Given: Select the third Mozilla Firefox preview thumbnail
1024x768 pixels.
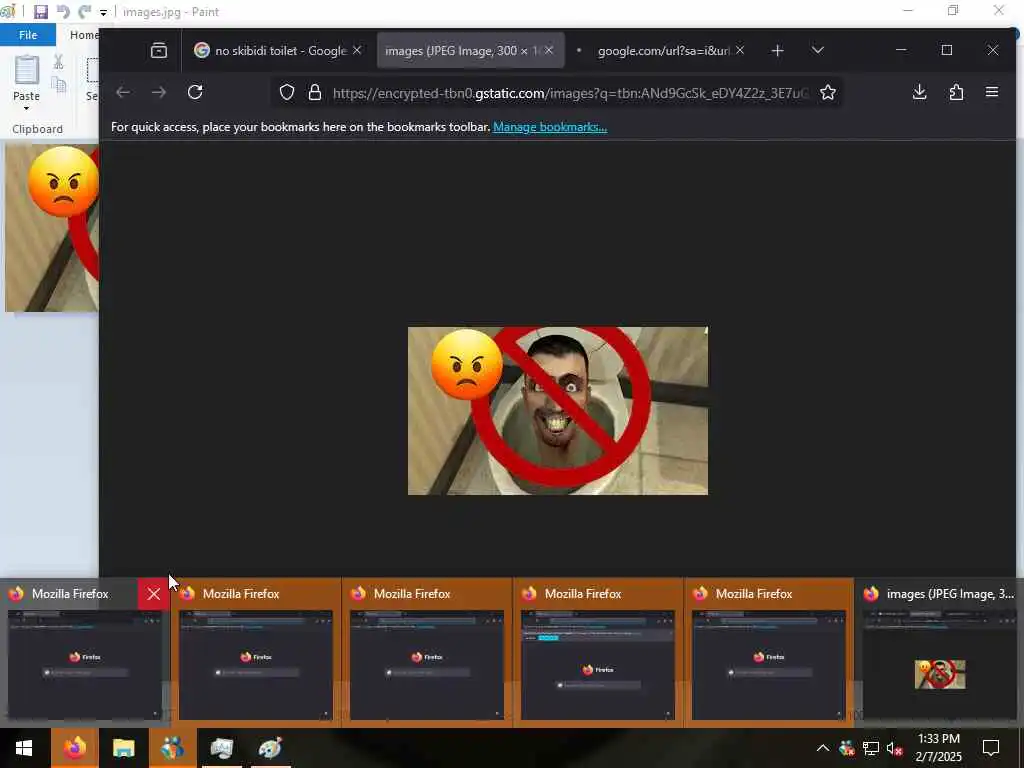Looking at the screenshot, I should (427, 664).
